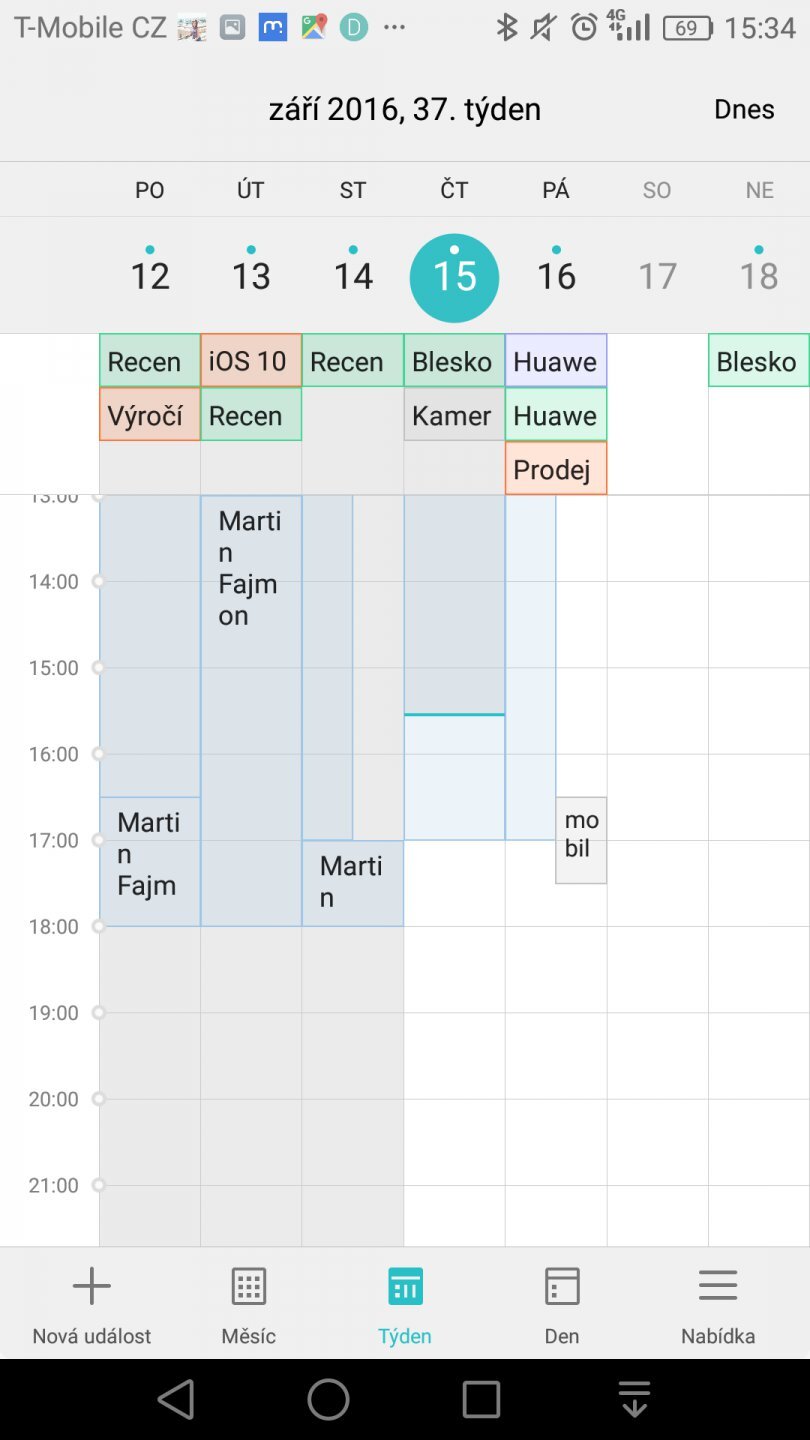
Task: Open the mobil event on Friday
Action: 581,840
